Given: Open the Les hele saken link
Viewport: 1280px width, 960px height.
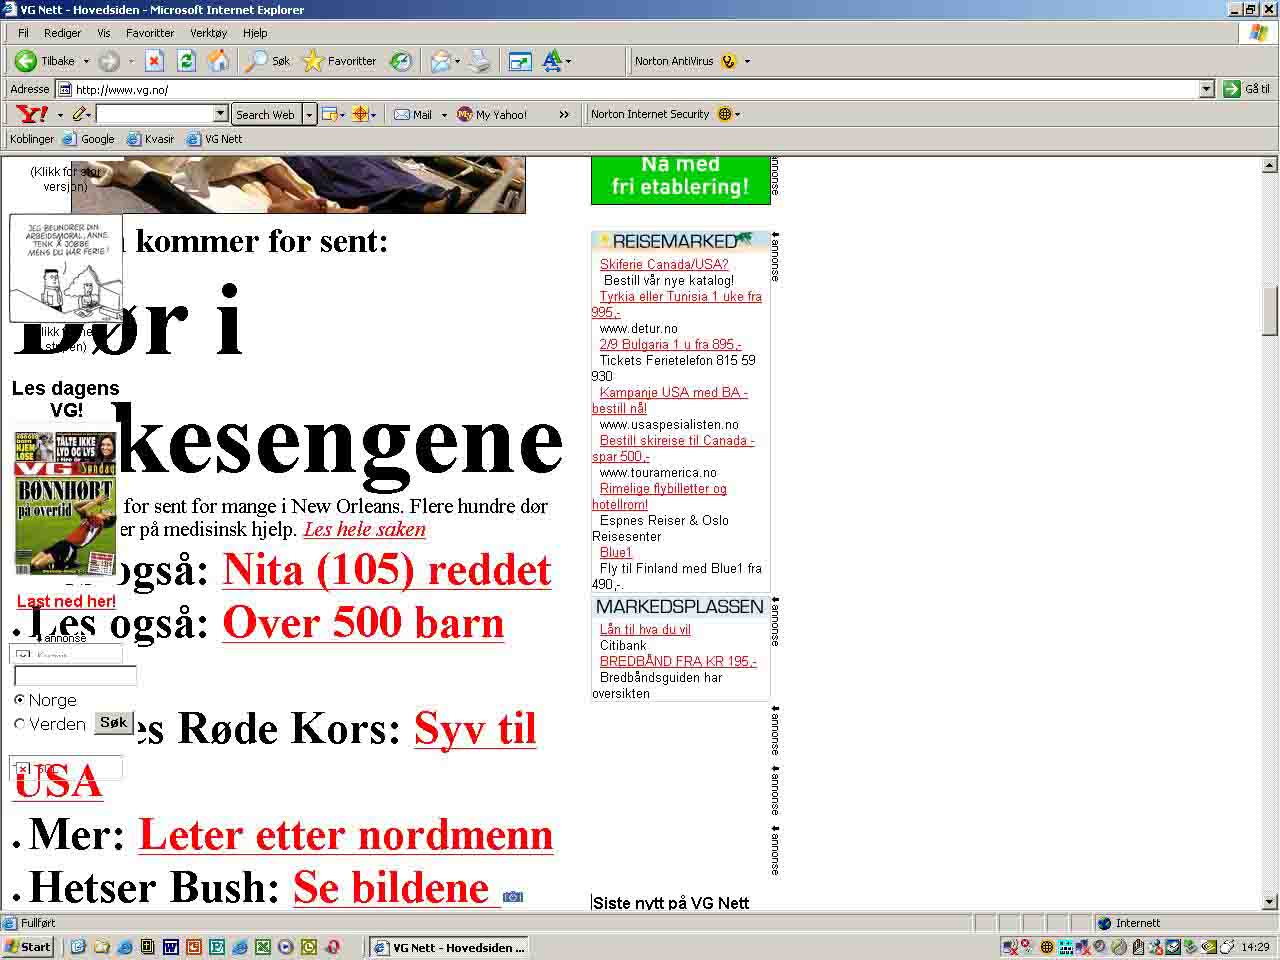Looking at the screenshot, I should 365,530.
